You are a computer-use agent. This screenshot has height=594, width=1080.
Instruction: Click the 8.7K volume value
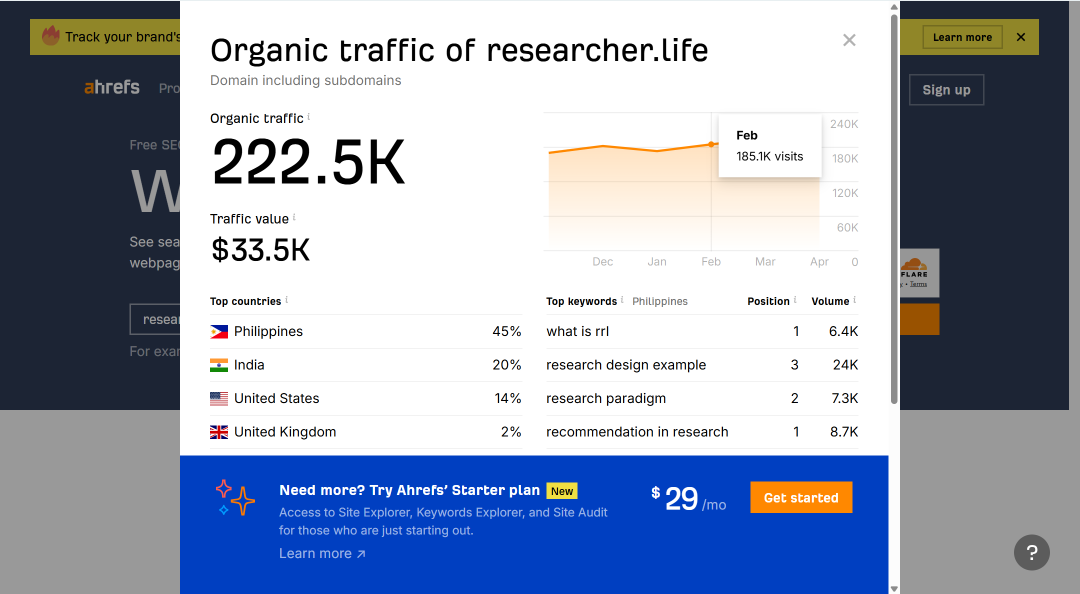point(844,432)
